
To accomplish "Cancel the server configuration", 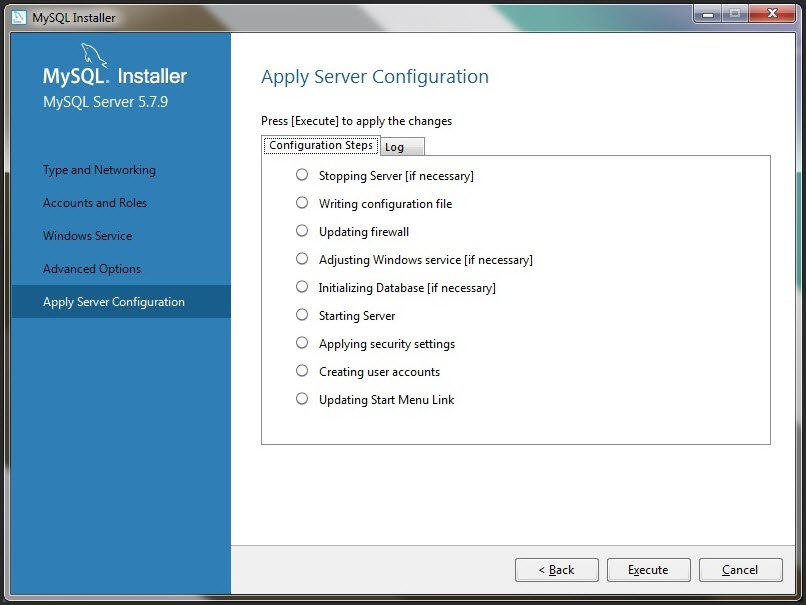I will coord(740,570).
